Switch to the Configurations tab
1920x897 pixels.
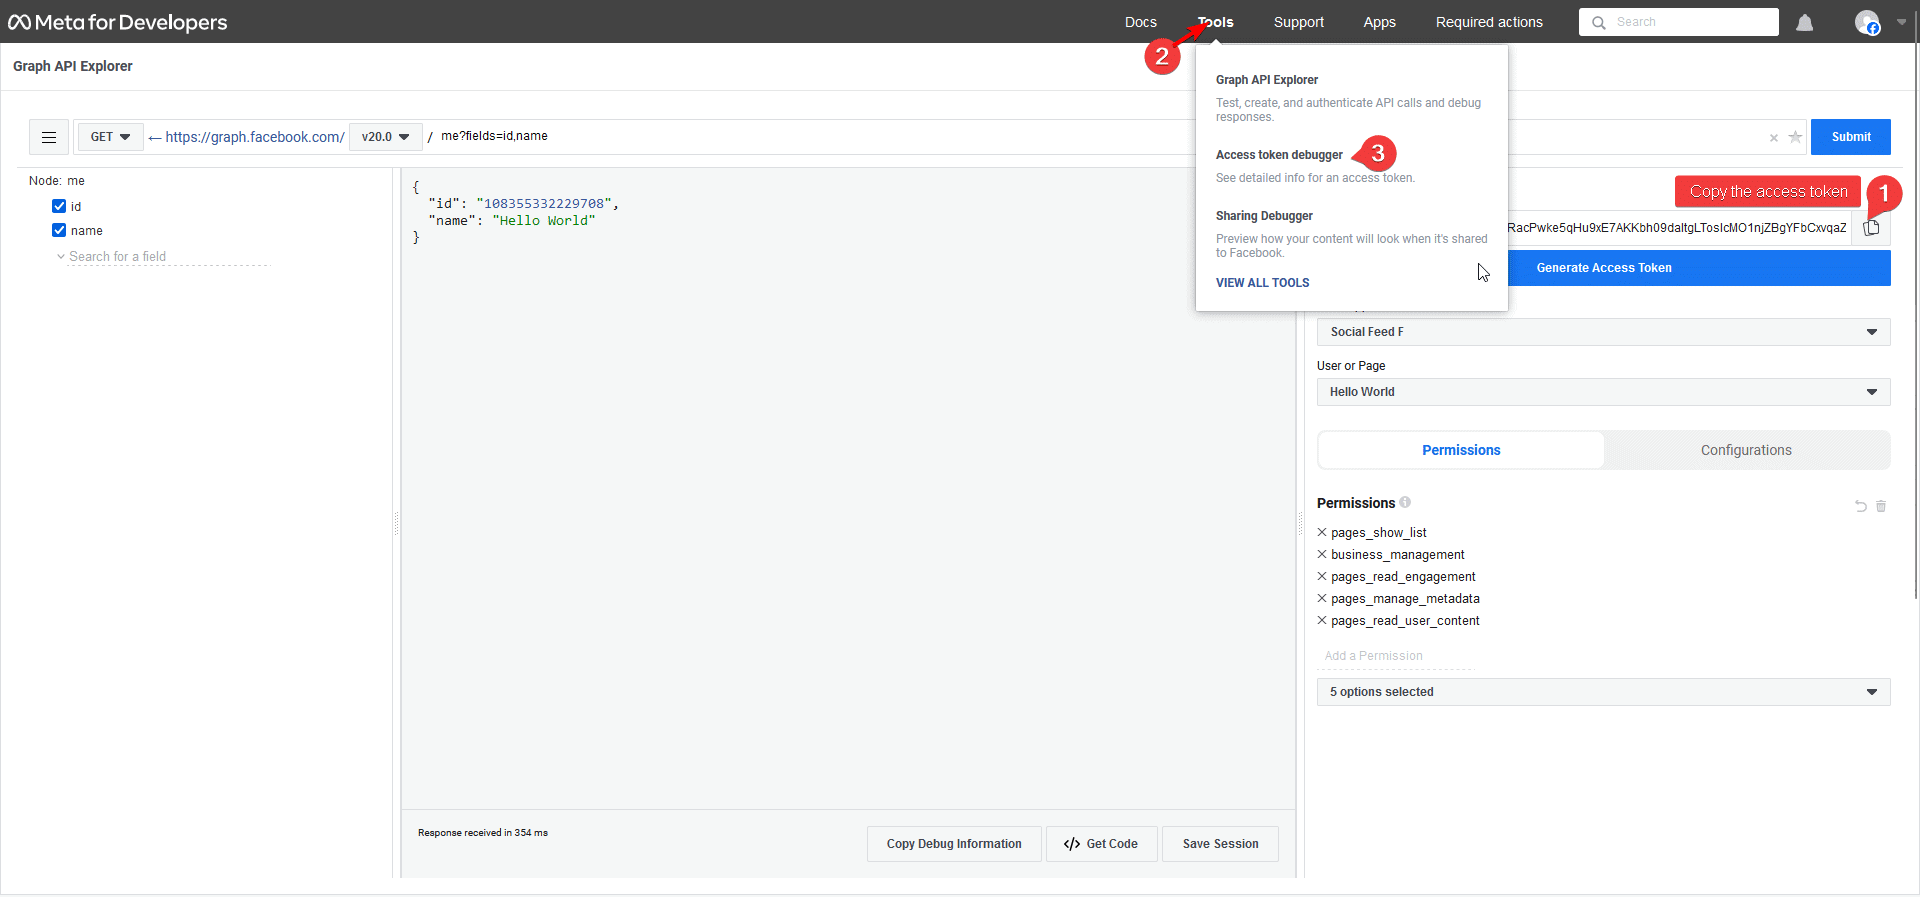pyautogui.click(x=1745, y=450)
